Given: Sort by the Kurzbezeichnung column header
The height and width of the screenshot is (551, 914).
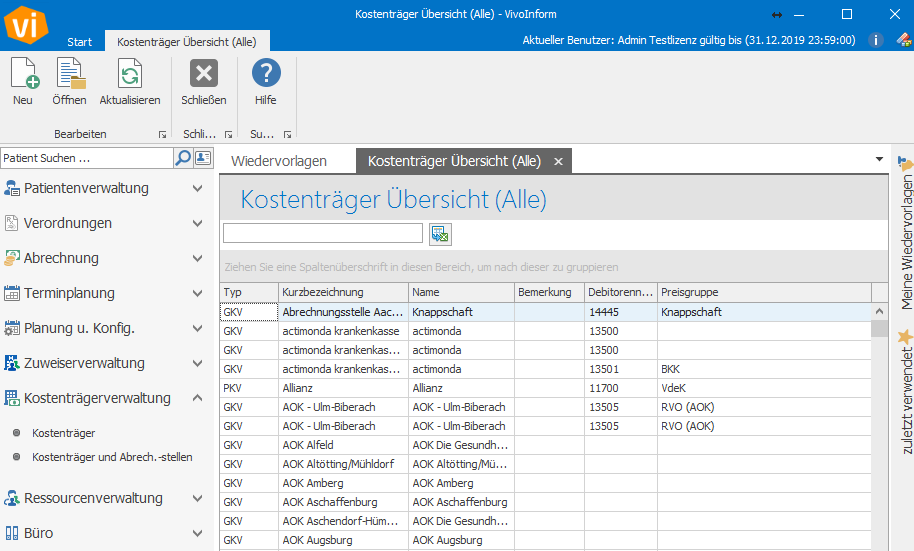Looking at the screenshot, I should [343, 292].
